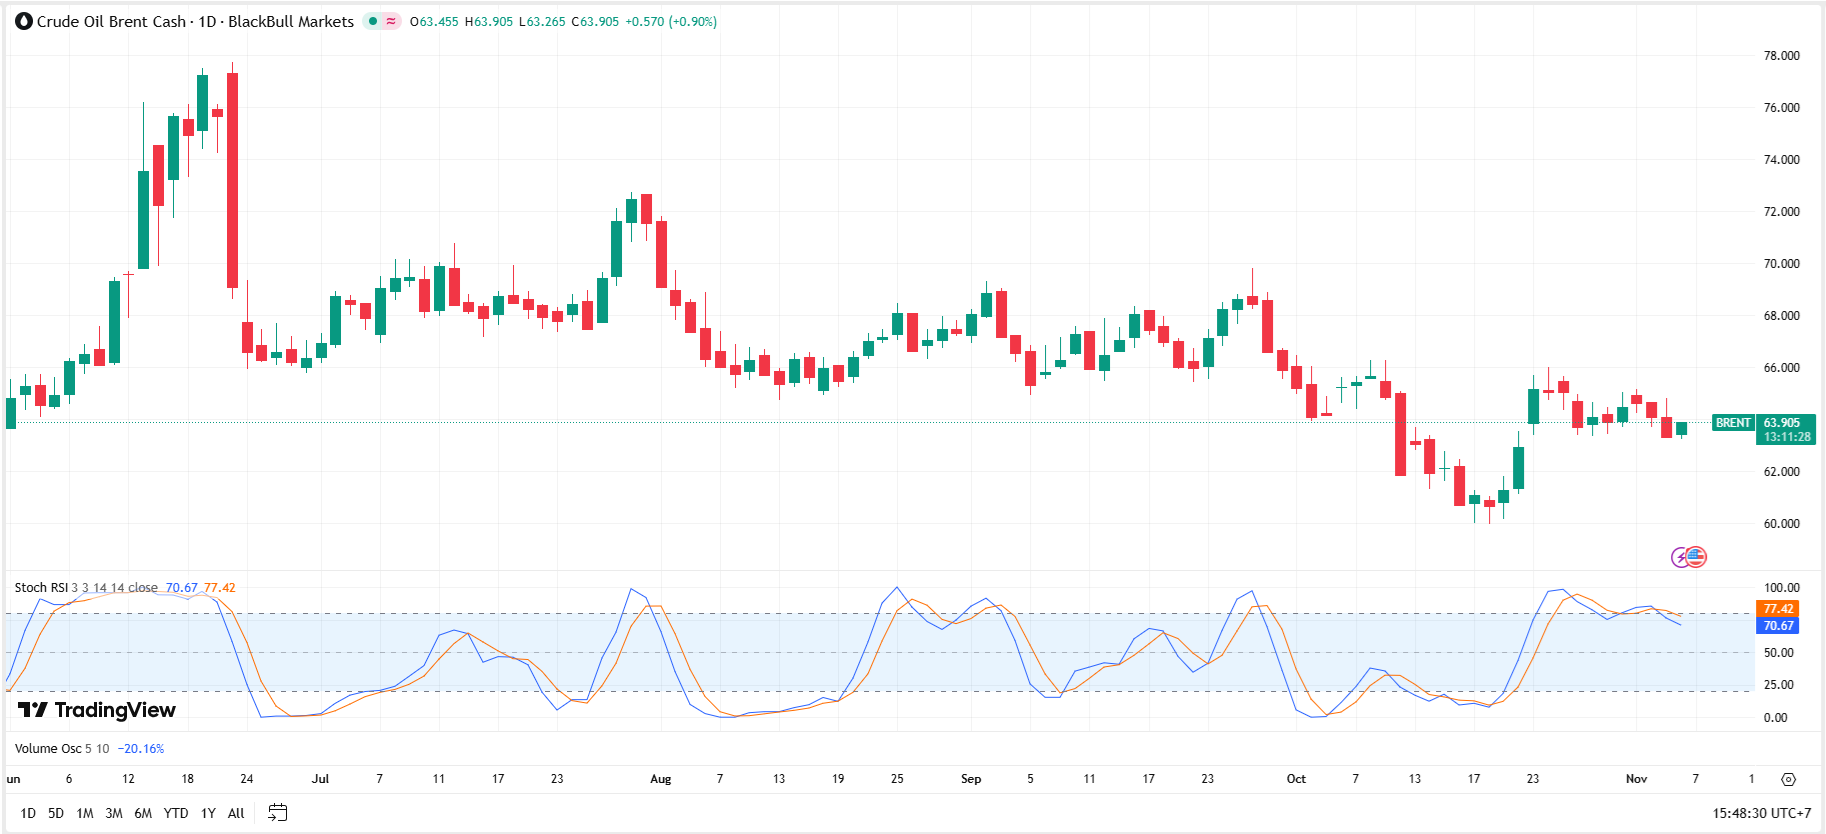The height and width of the screenshot is (834, 1826).
Task: Click the purple lightning event icon
Action: (x=1681, y=557)
